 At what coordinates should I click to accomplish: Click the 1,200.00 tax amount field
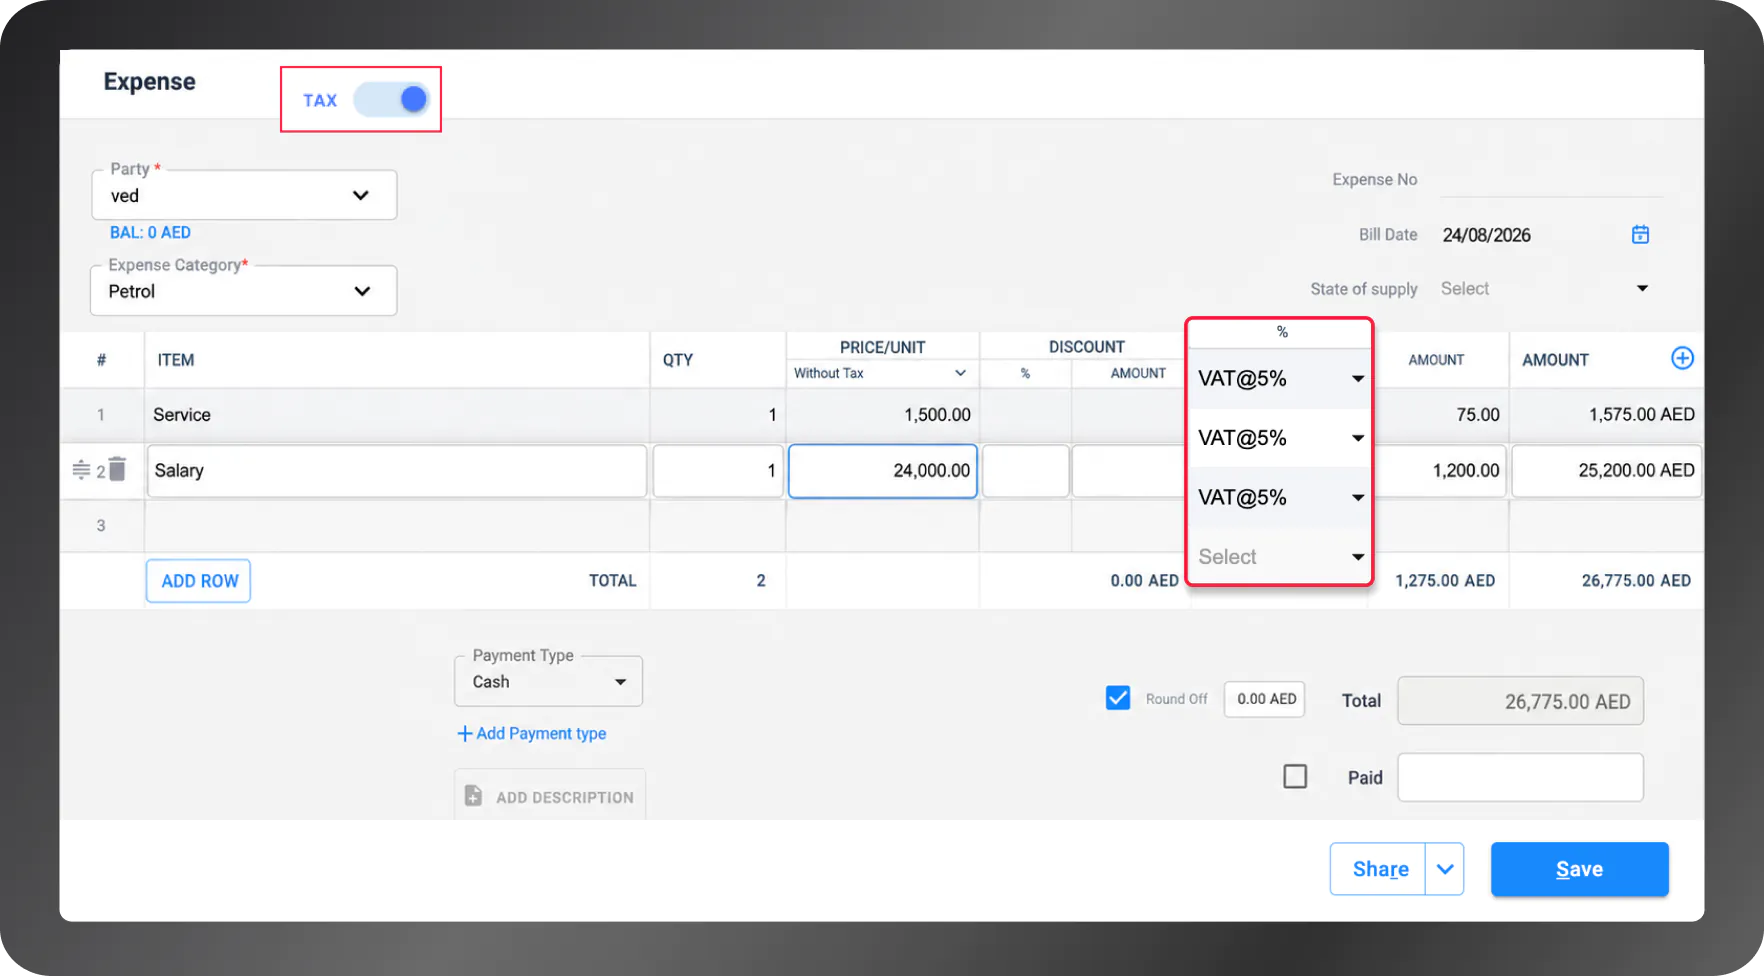tap(1440, 470)
